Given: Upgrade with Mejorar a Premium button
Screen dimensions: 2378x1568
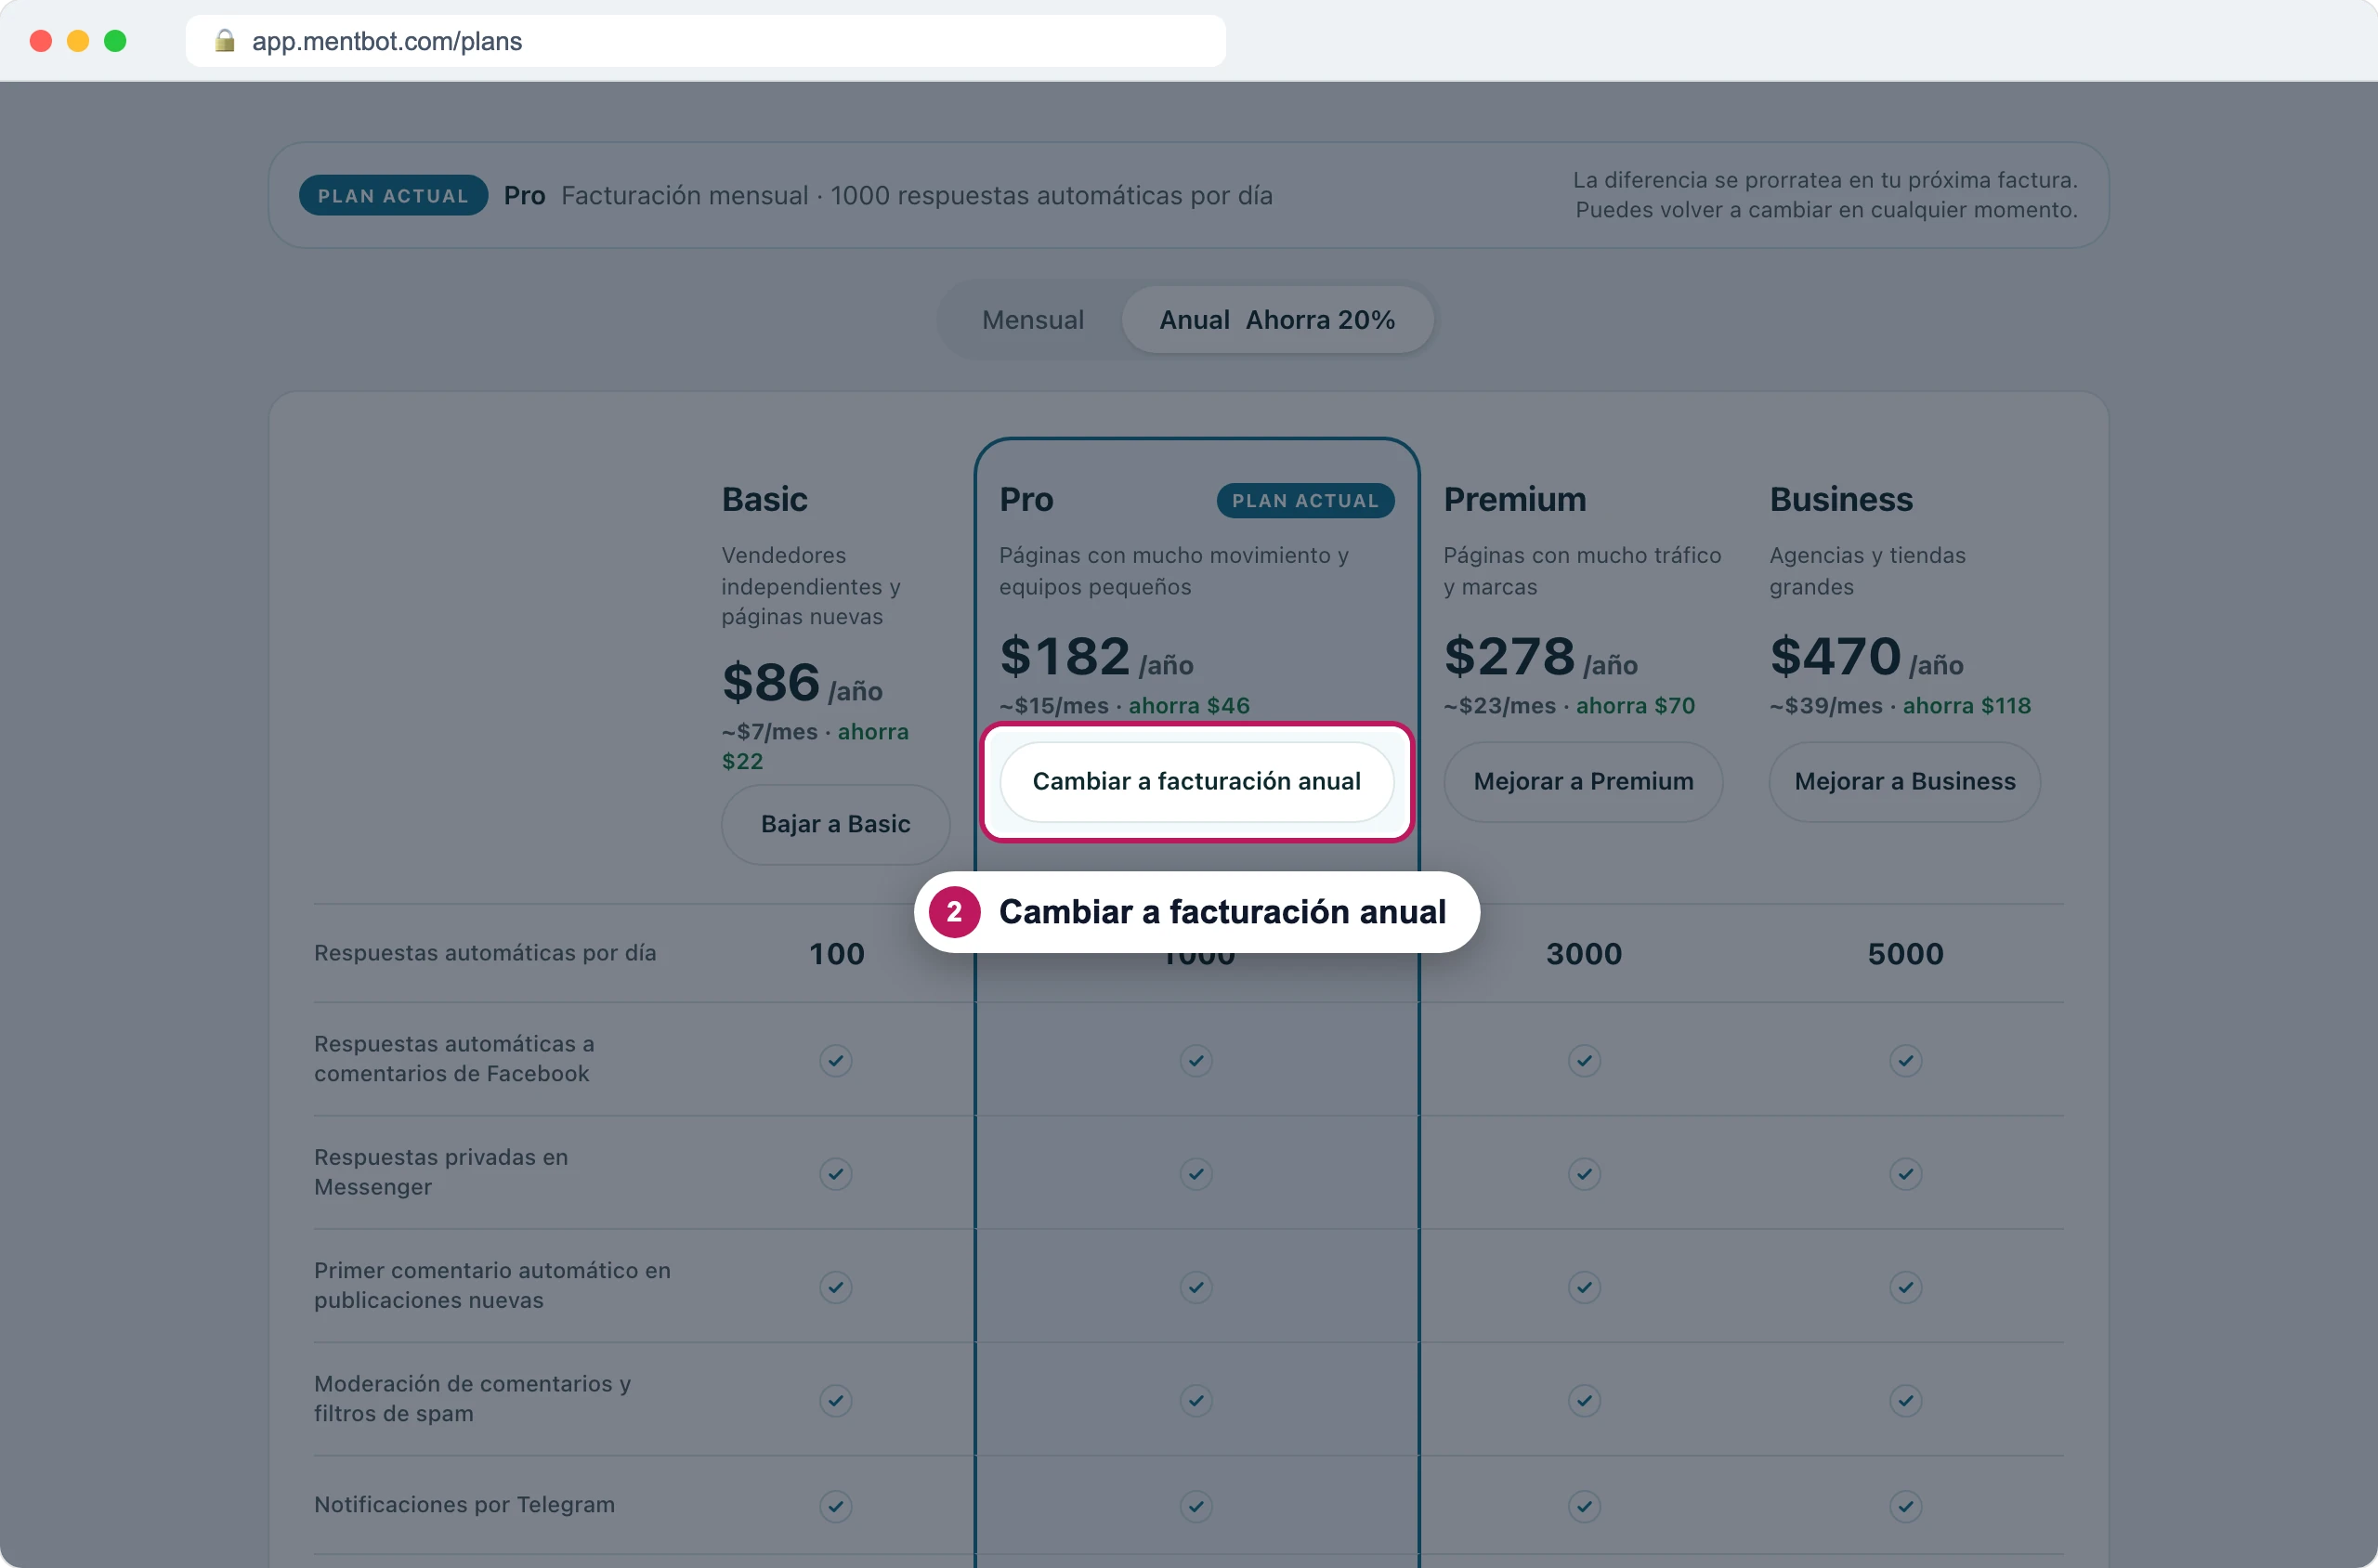Looking at the screenshot, I should pos(1583,781).
